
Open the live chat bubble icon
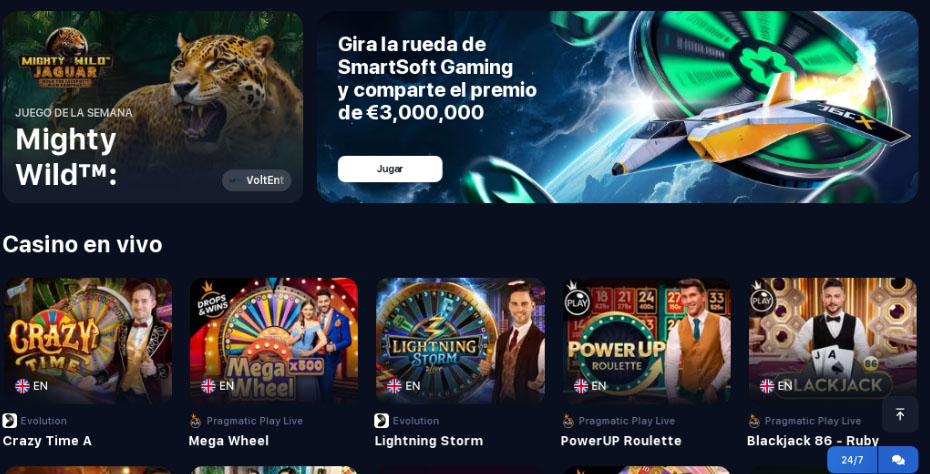898,460
